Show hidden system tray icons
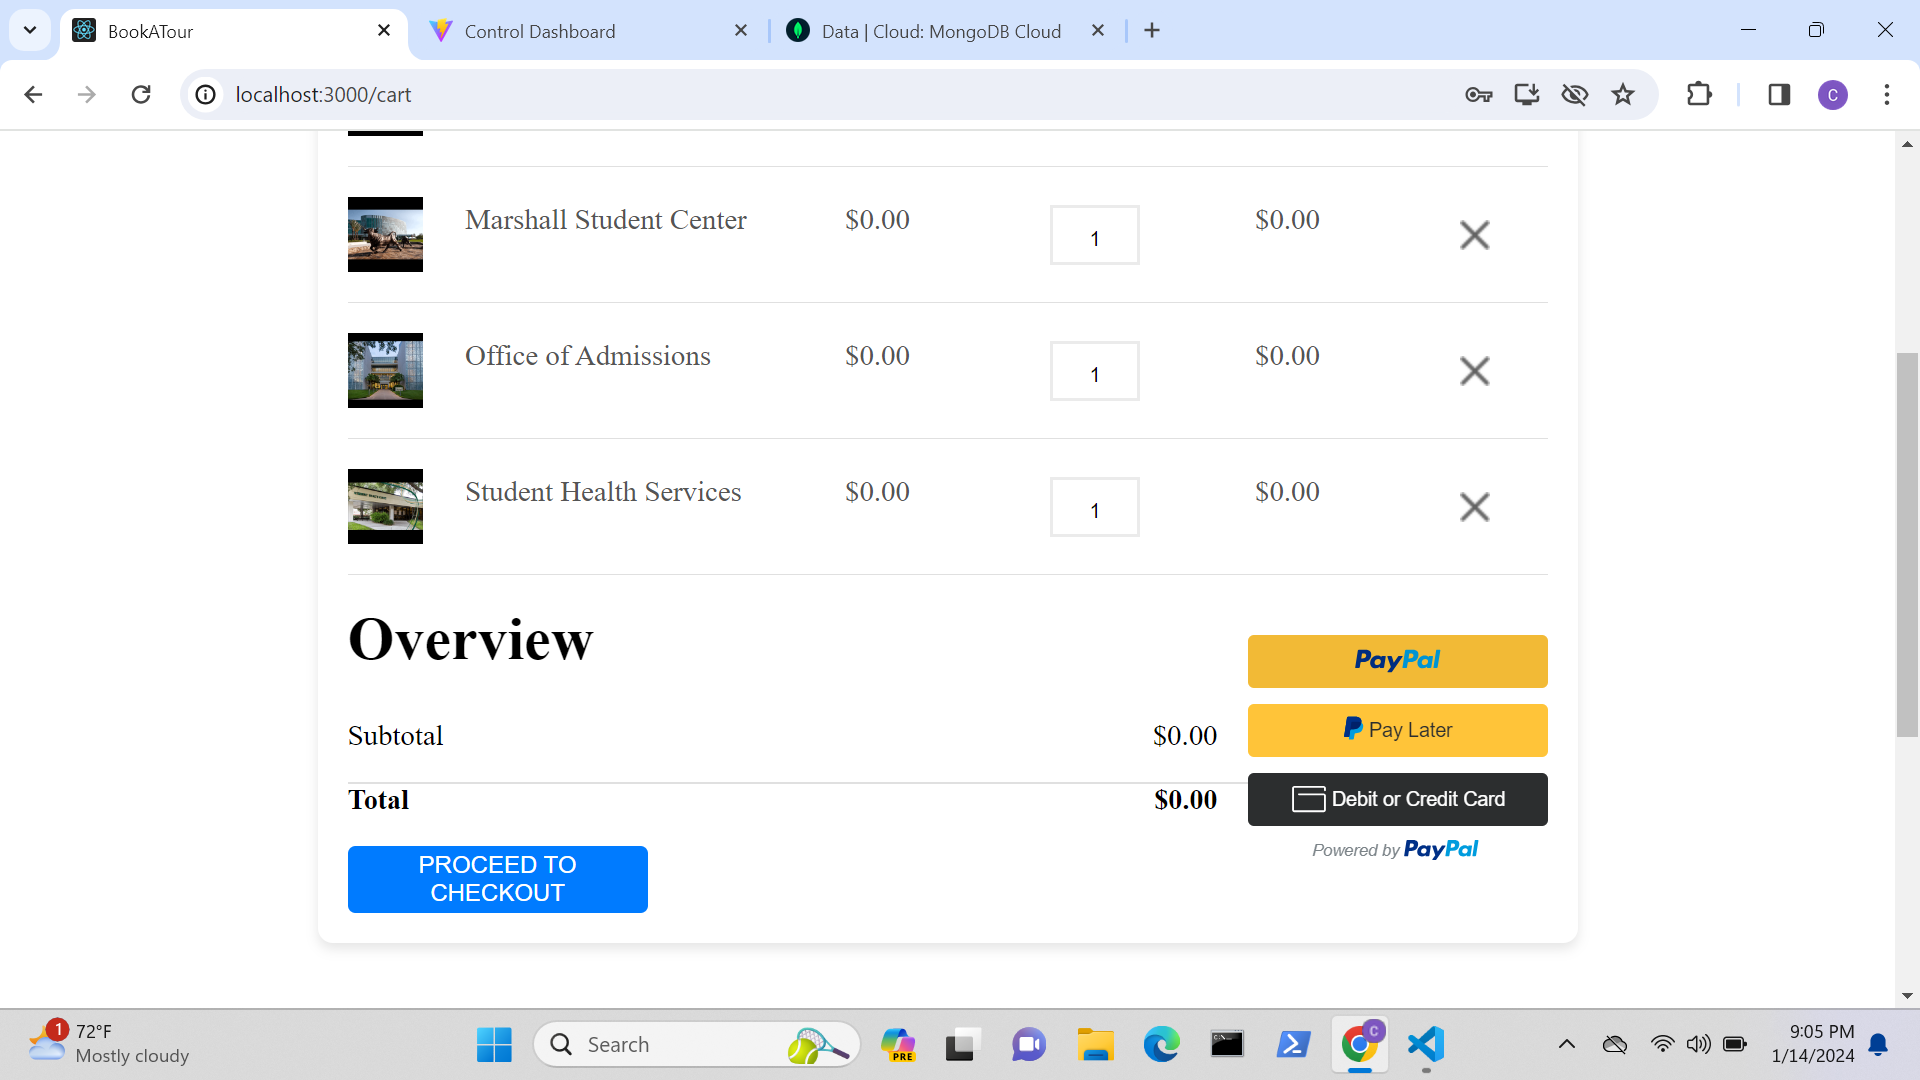Screen dimensions: 1920x1080 coord(1566,1044)
